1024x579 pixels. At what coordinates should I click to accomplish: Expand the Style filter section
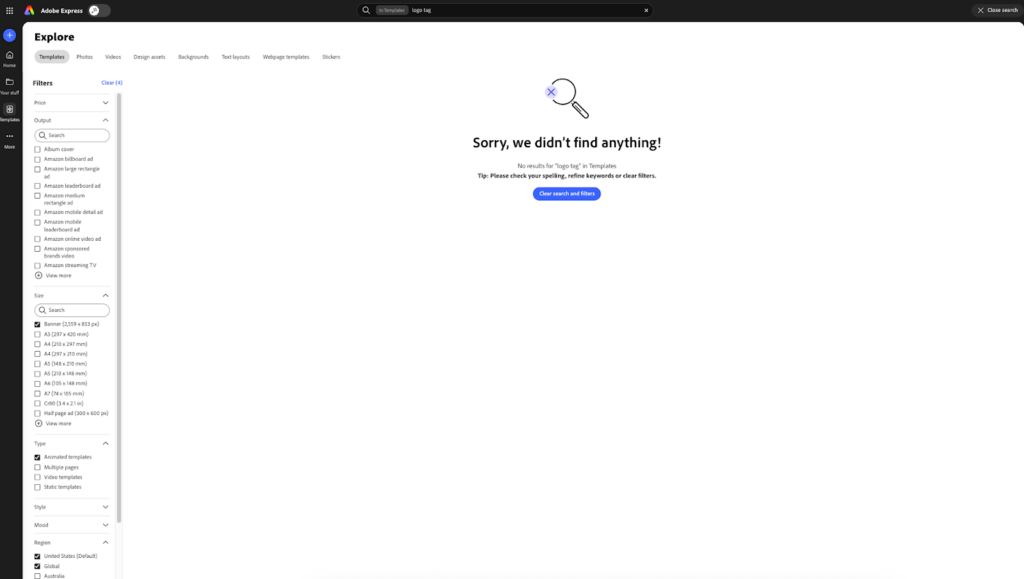point(105,507)
